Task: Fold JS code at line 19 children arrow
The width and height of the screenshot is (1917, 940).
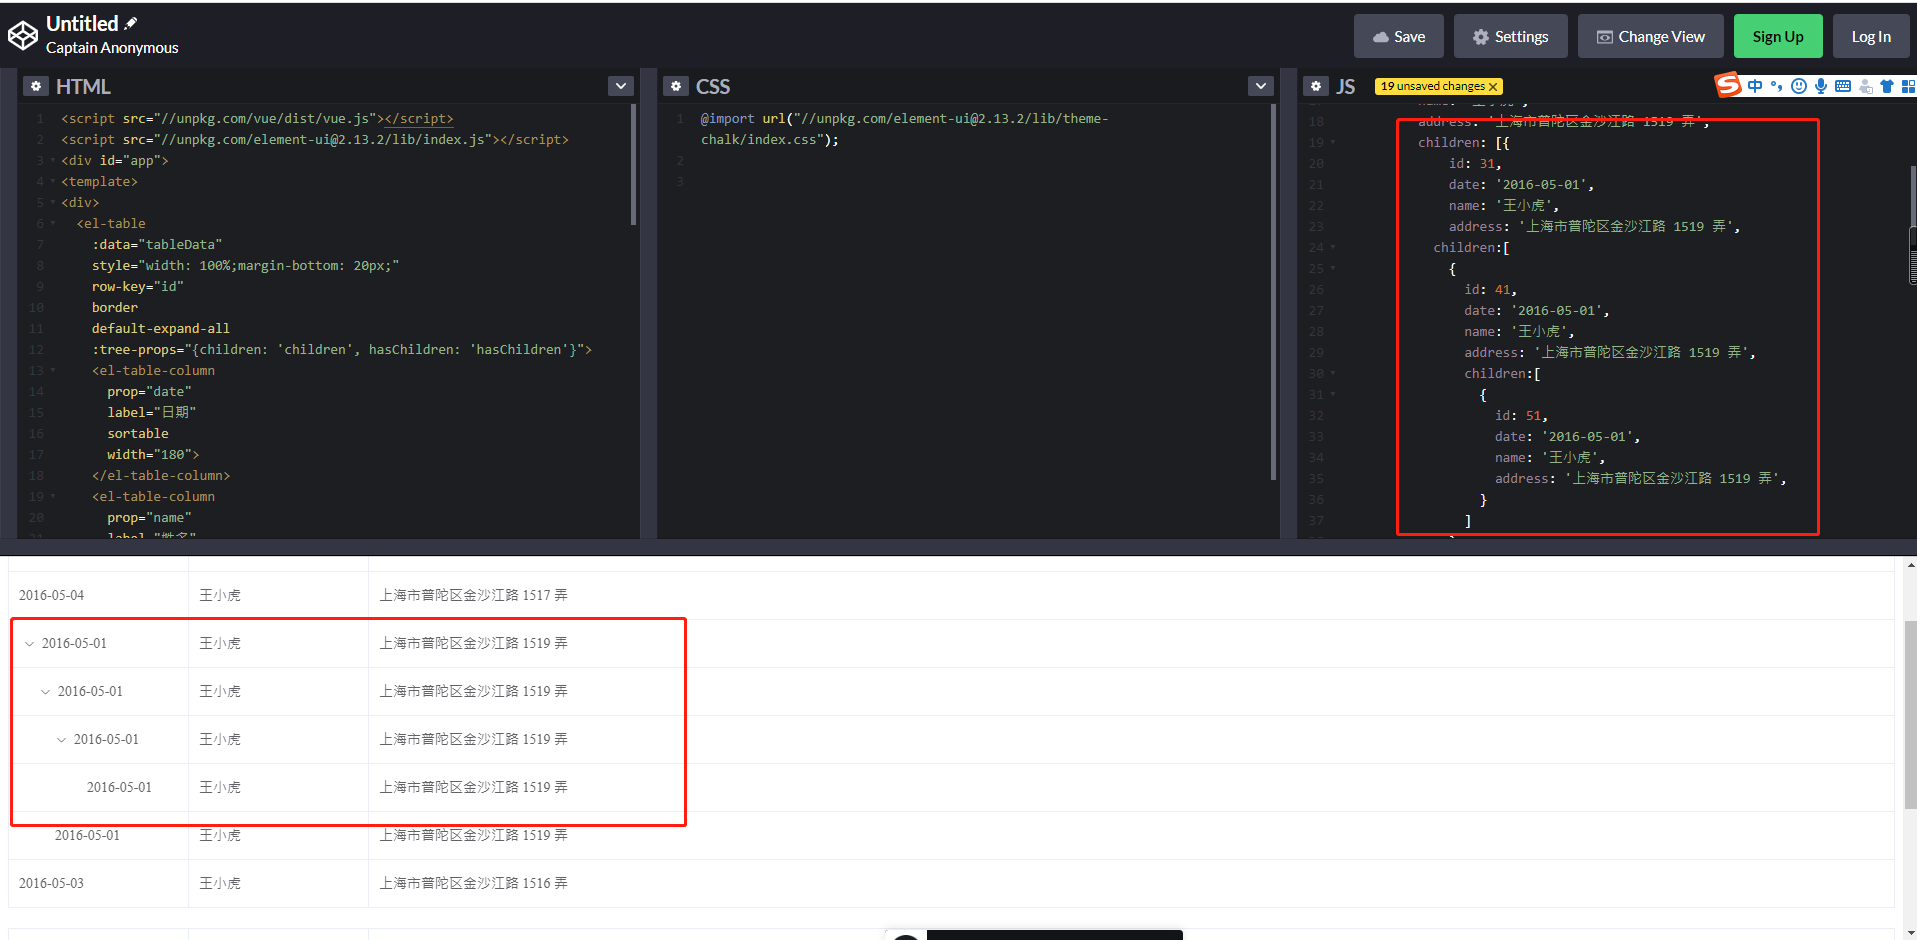Action: (1333, 142)
